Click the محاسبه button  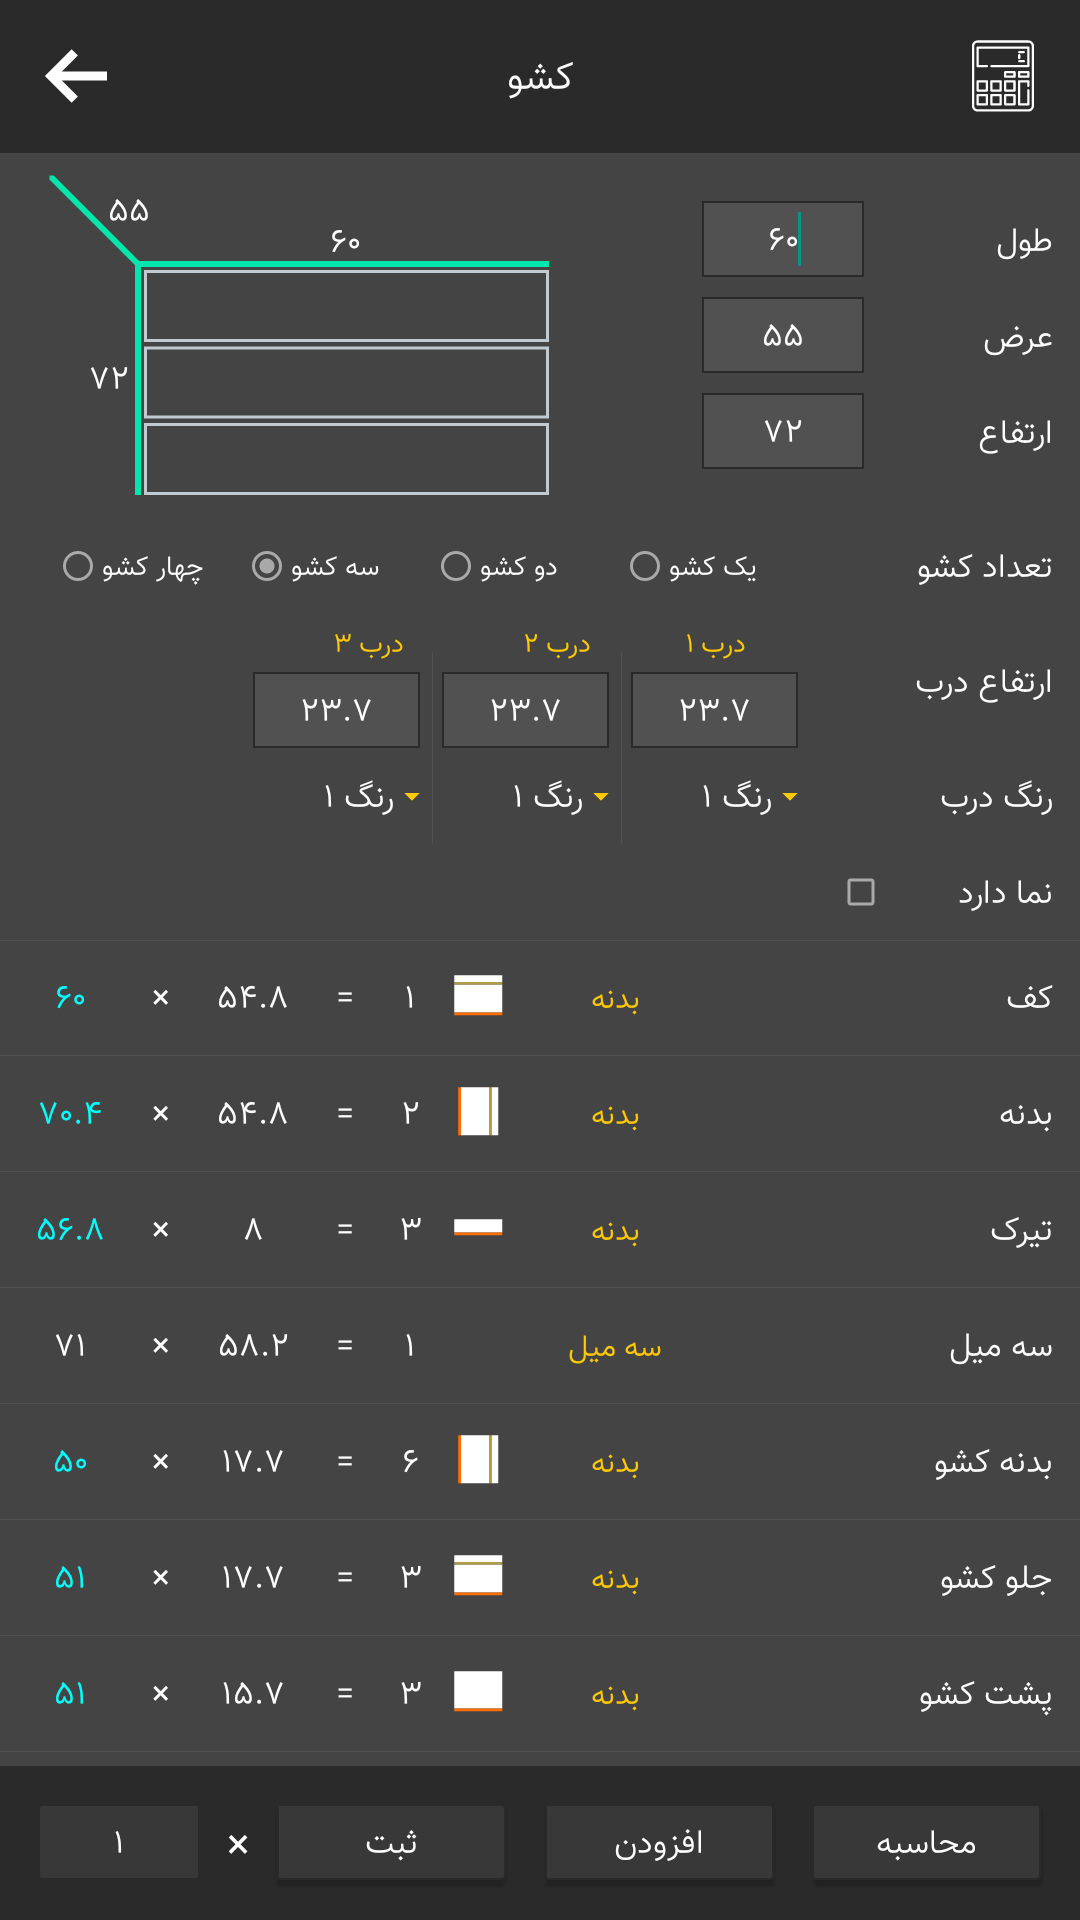point(926,1842)
